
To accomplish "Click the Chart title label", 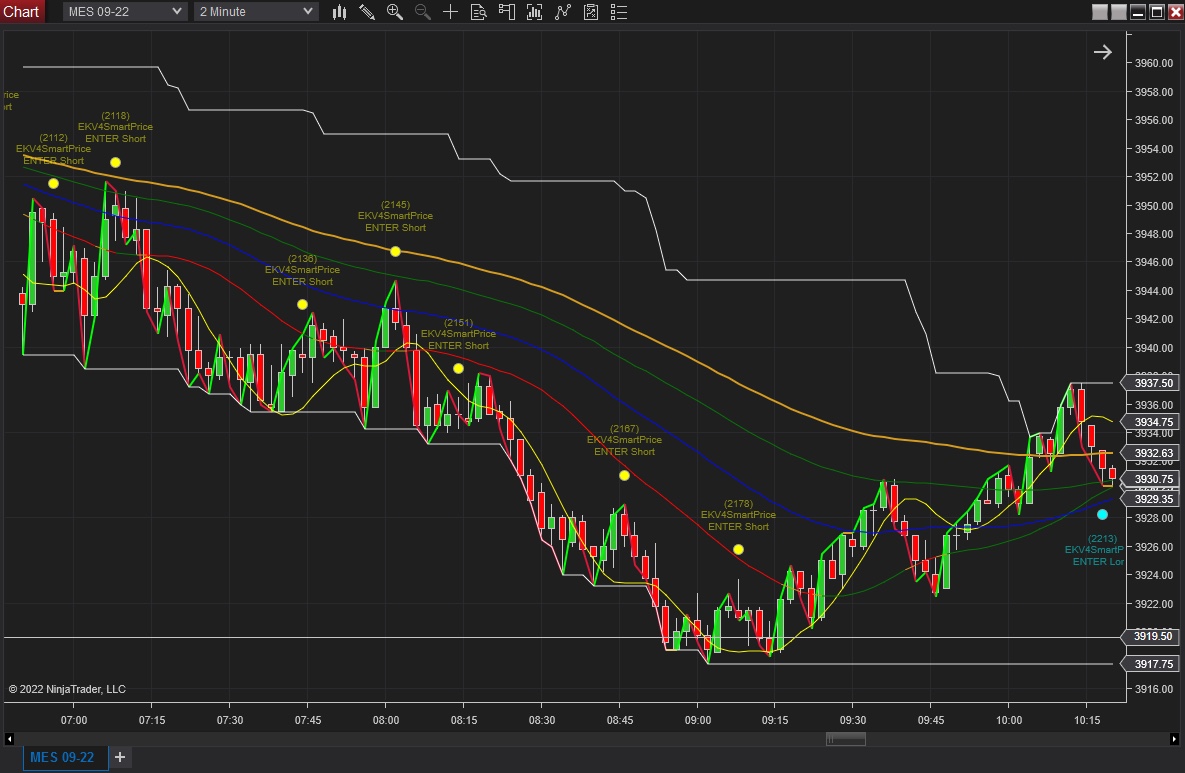I will pyautogui.click(x=21, y=11).
